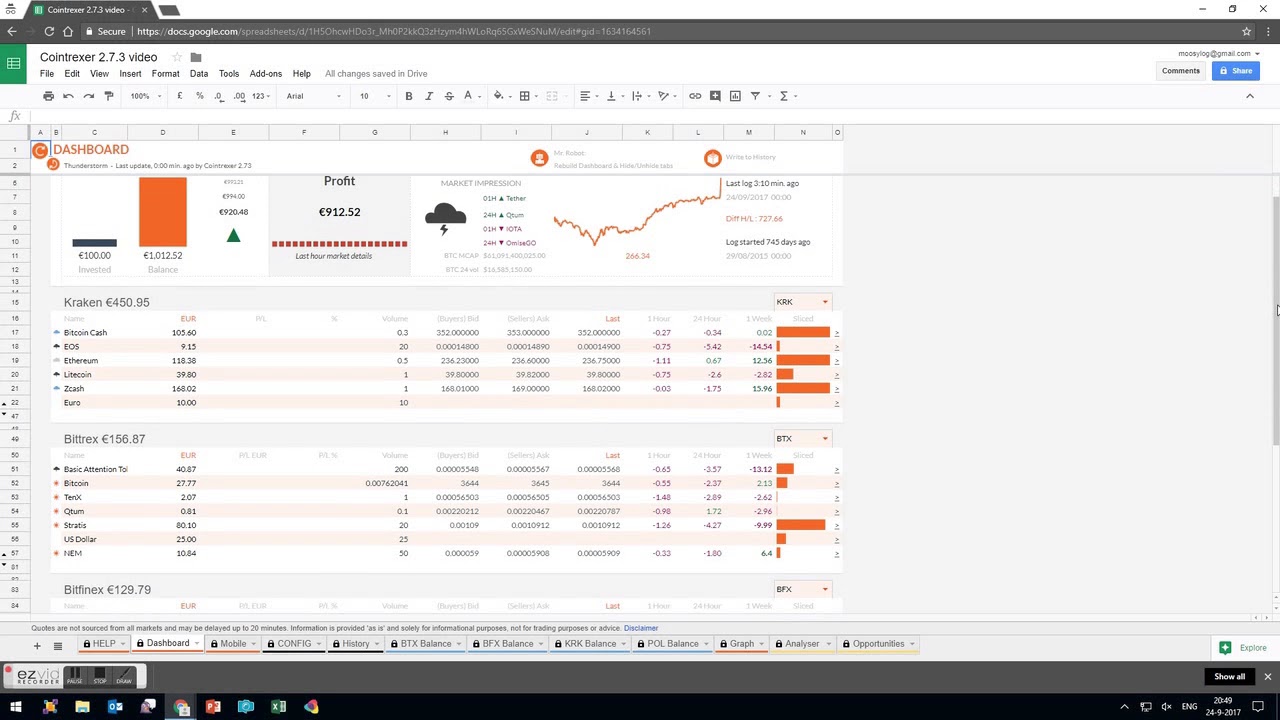Image resolution: width=1280 pixels, height=720 pixels.
Task: Open the Windows Start menu
Action: (x=16, y=707)
